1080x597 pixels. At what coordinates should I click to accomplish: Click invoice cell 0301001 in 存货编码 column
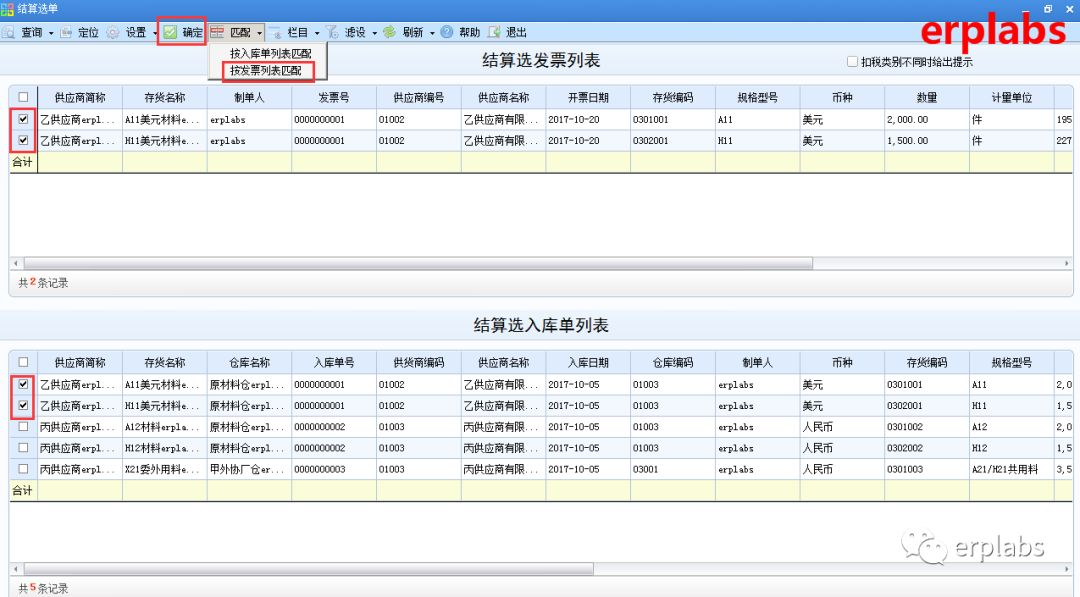pos(673,119)
